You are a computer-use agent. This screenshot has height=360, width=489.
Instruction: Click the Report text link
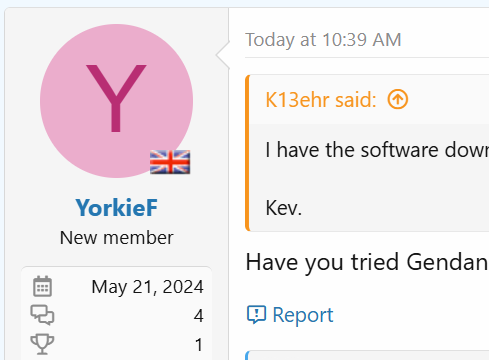tap(303, 315)
